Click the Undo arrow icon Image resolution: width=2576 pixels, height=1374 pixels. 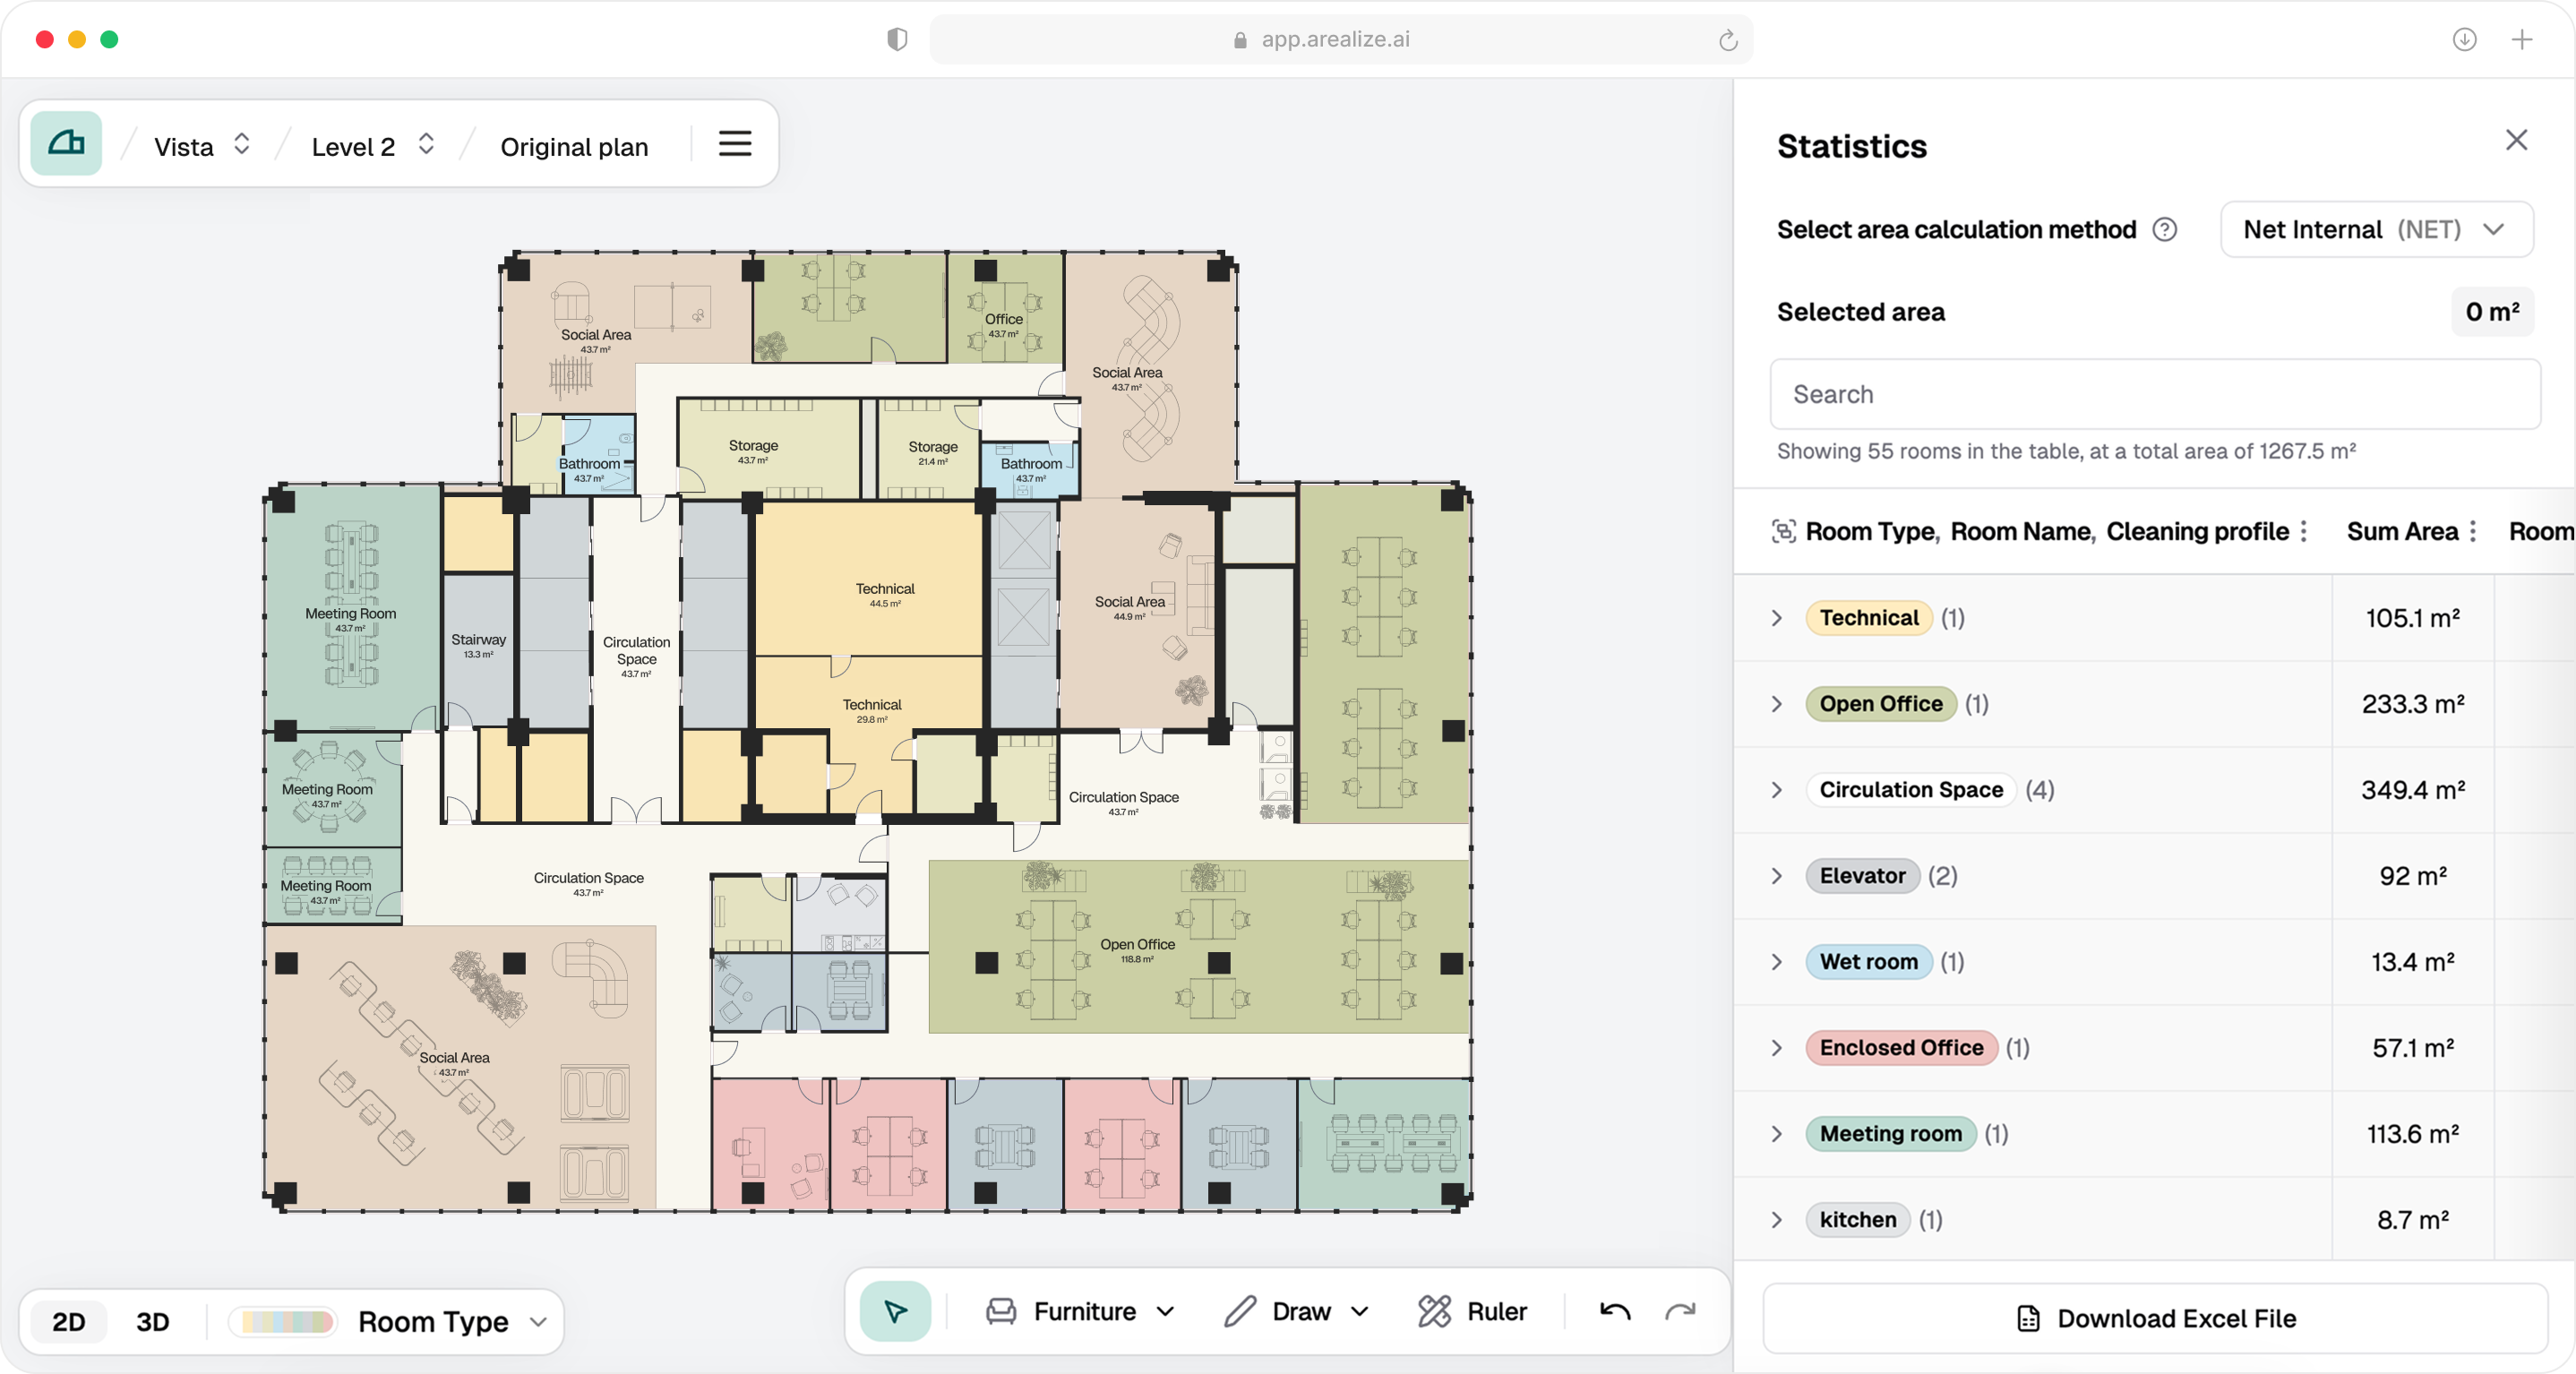coord(1612,1311)
